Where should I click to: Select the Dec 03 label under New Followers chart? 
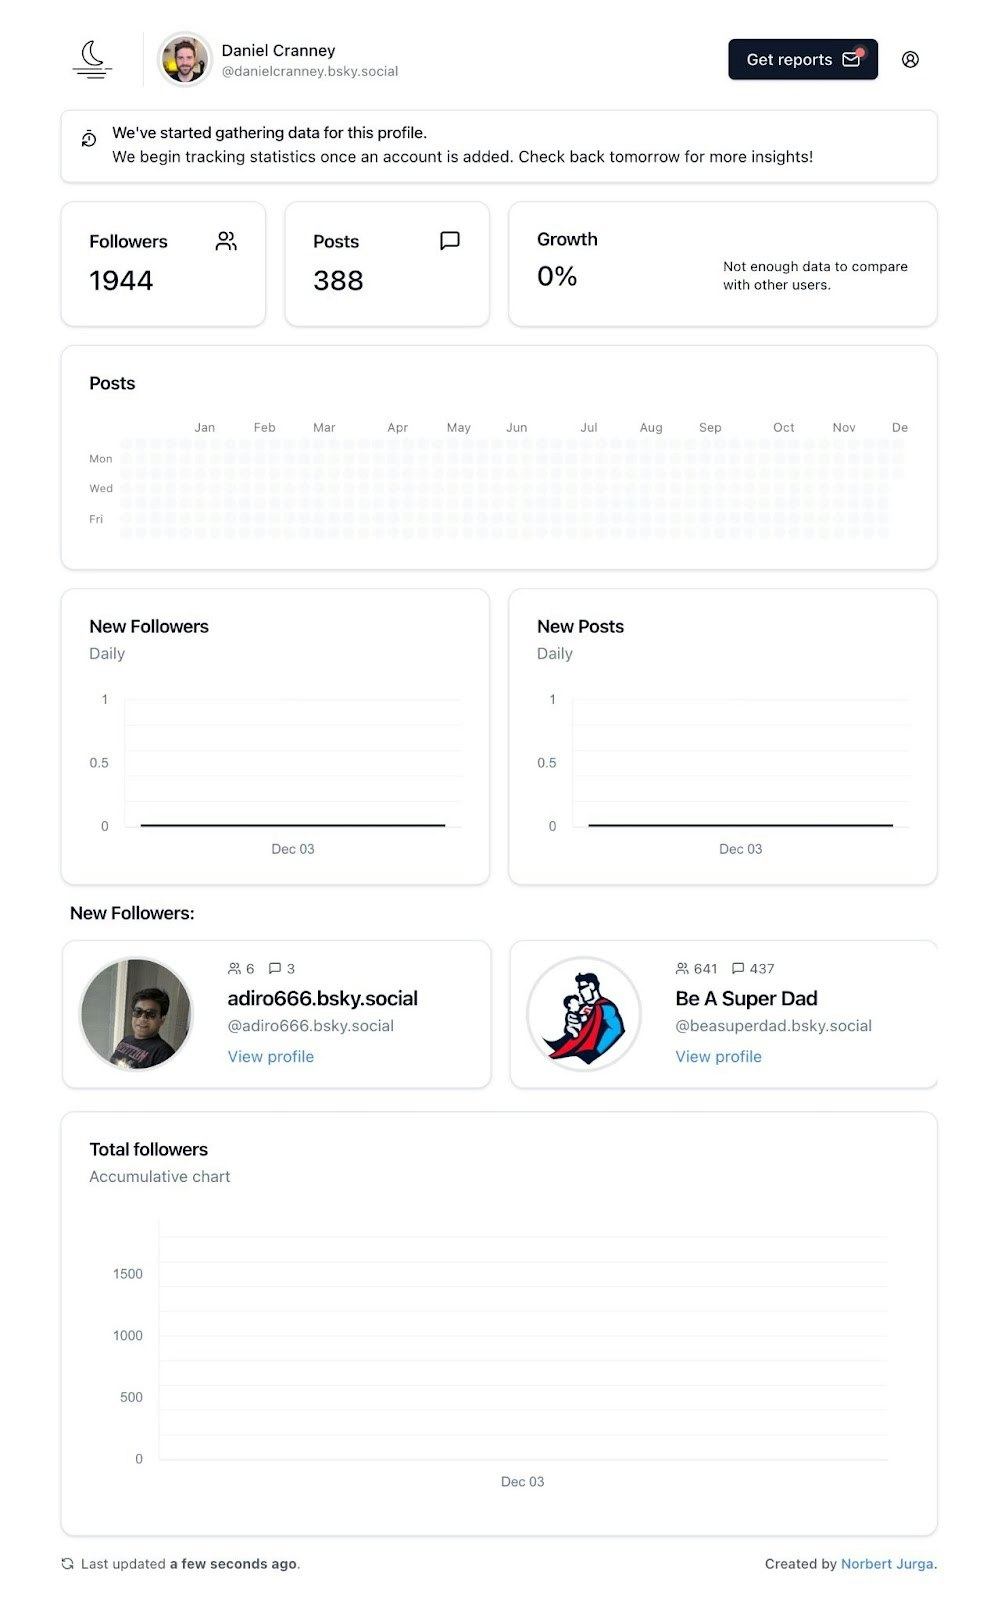click(x=292, y=849)
